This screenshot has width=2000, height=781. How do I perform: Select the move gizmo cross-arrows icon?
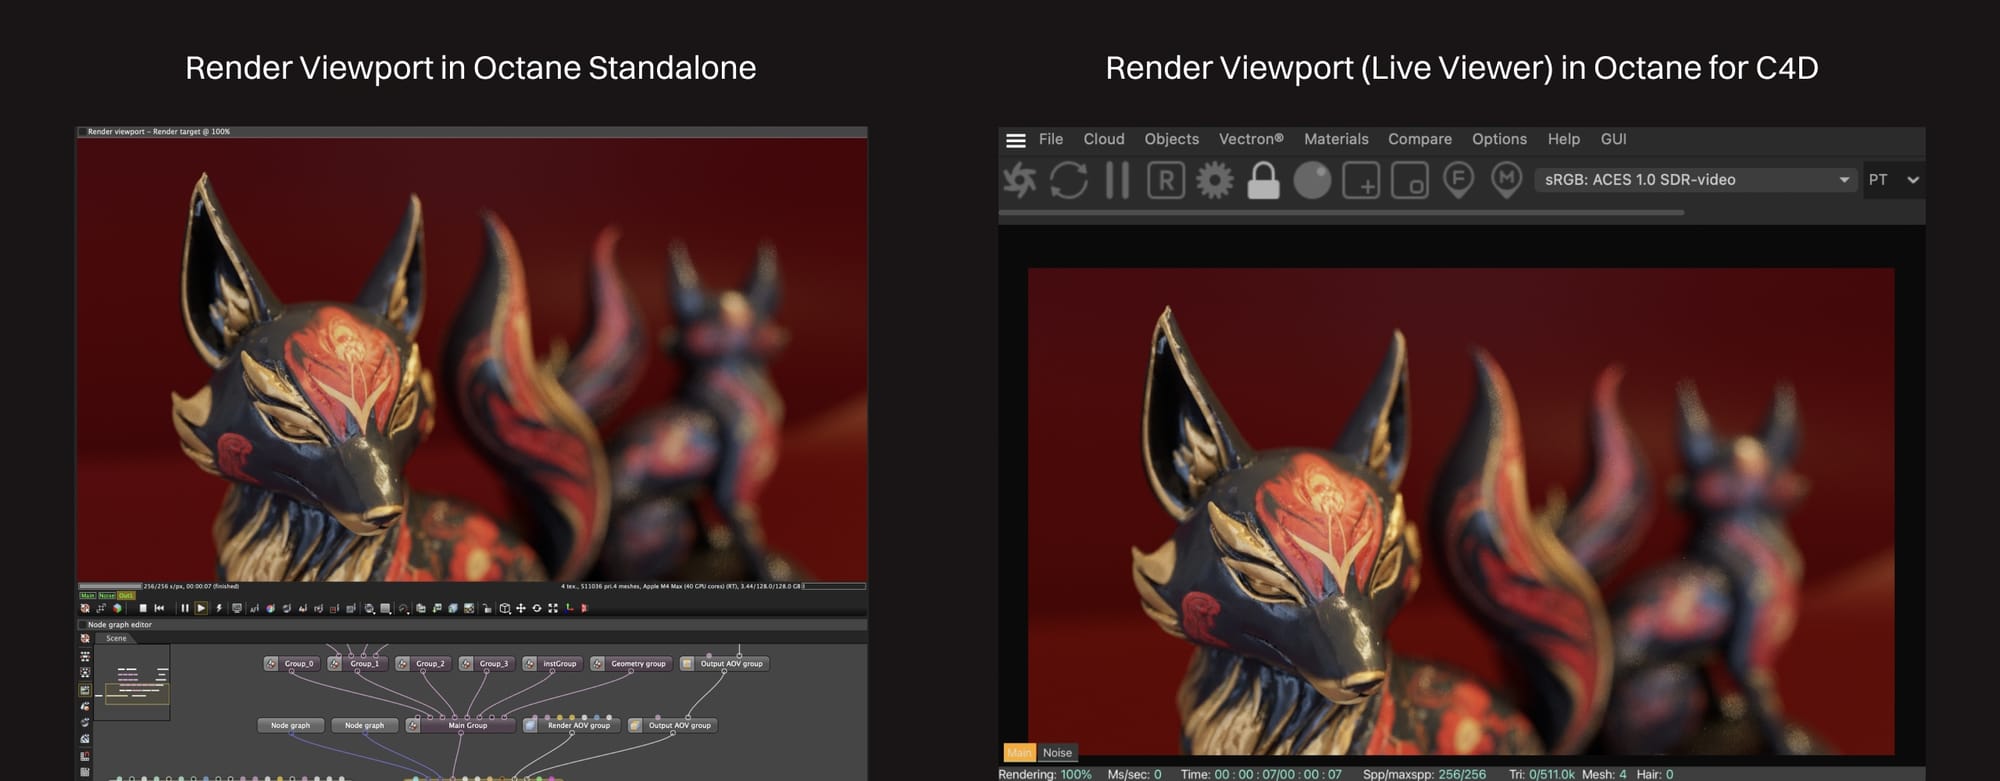click(x=521, y=608)
